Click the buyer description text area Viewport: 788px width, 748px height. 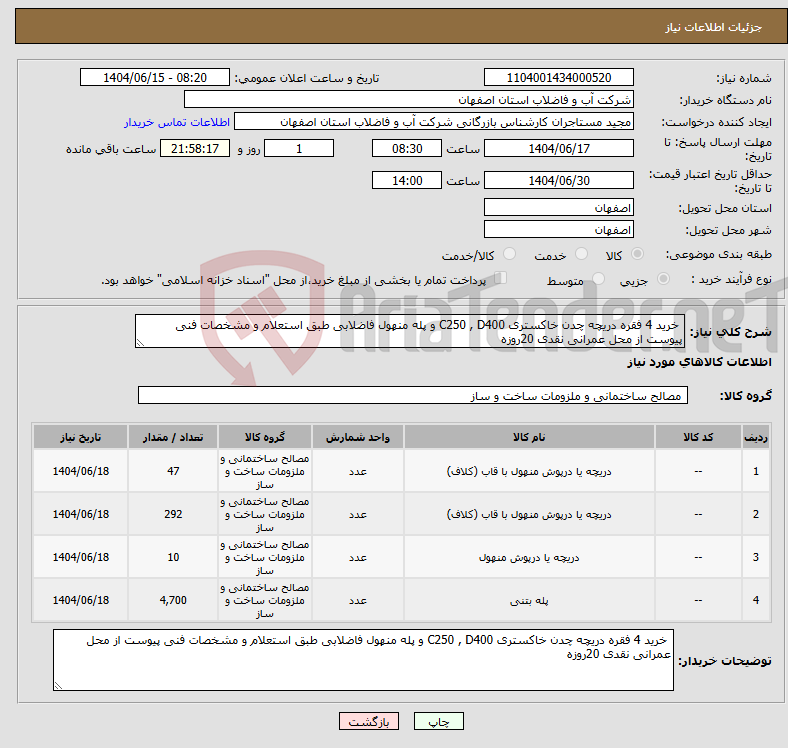[x=365, y=660]
